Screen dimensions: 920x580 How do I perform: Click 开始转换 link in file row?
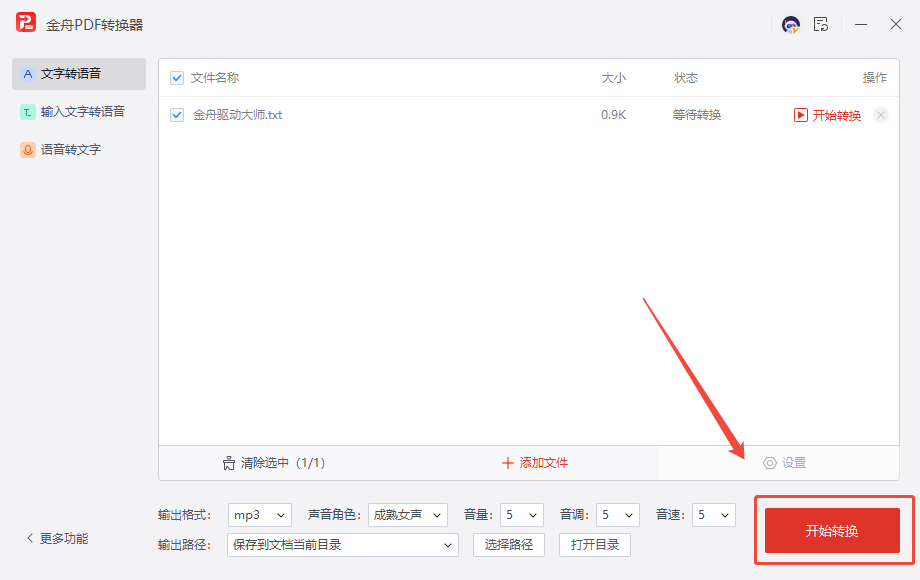point(836,116)
